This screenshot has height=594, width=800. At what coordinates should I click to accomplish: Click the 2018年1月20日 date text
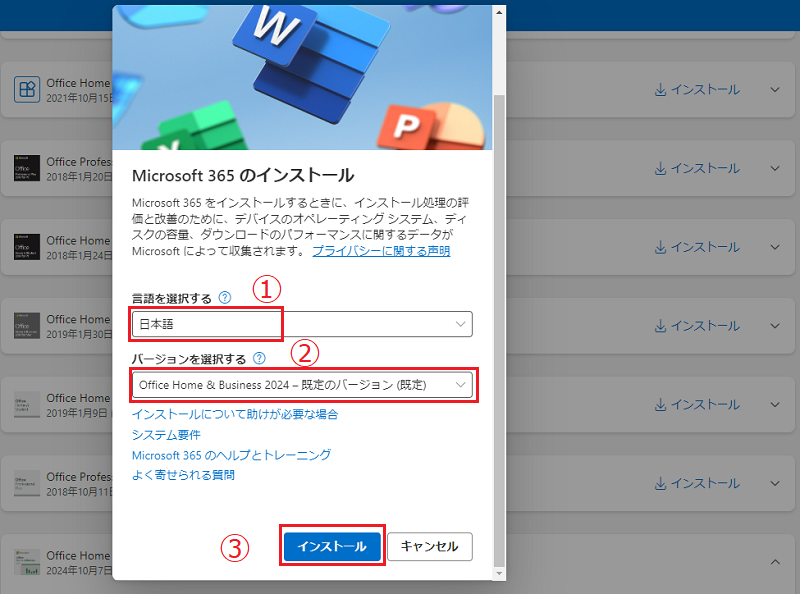click(x=80, y=177)
